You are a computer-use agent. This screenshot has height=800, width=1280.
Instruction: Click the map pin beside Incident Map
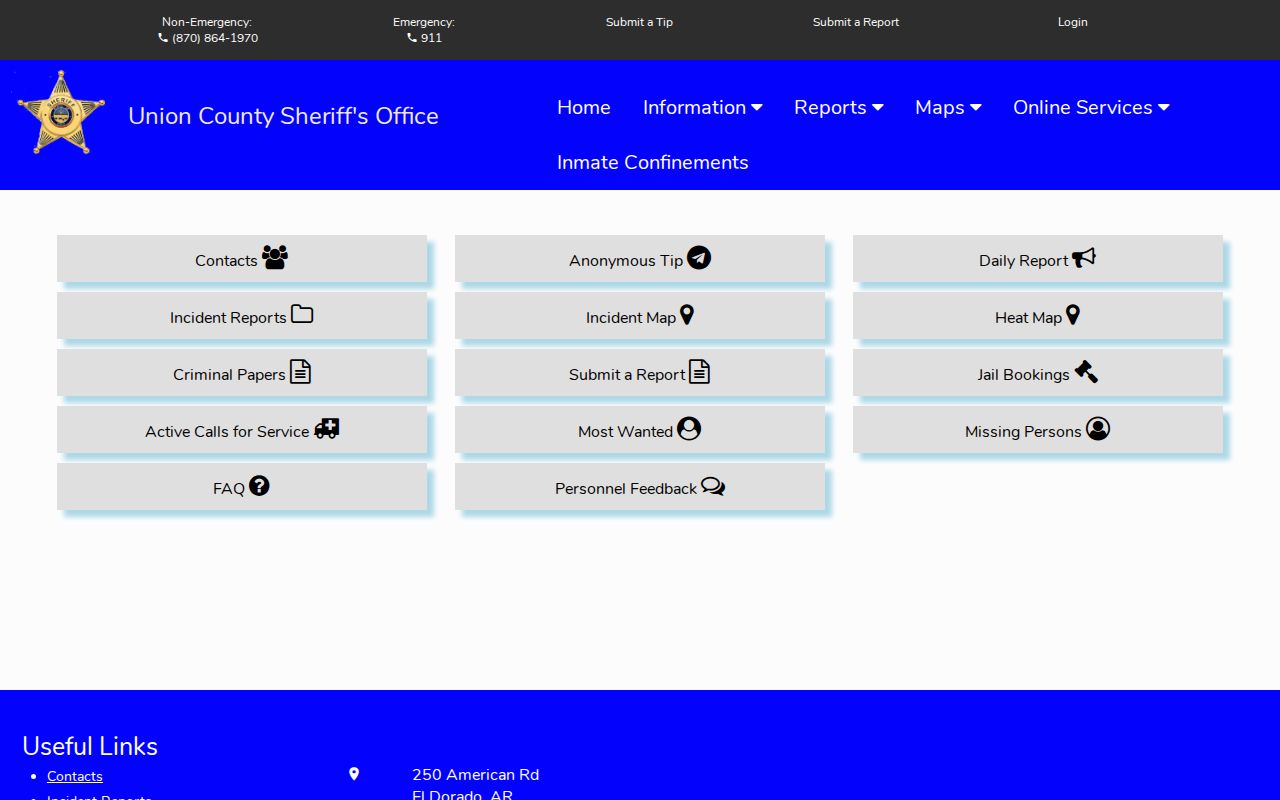687,315
